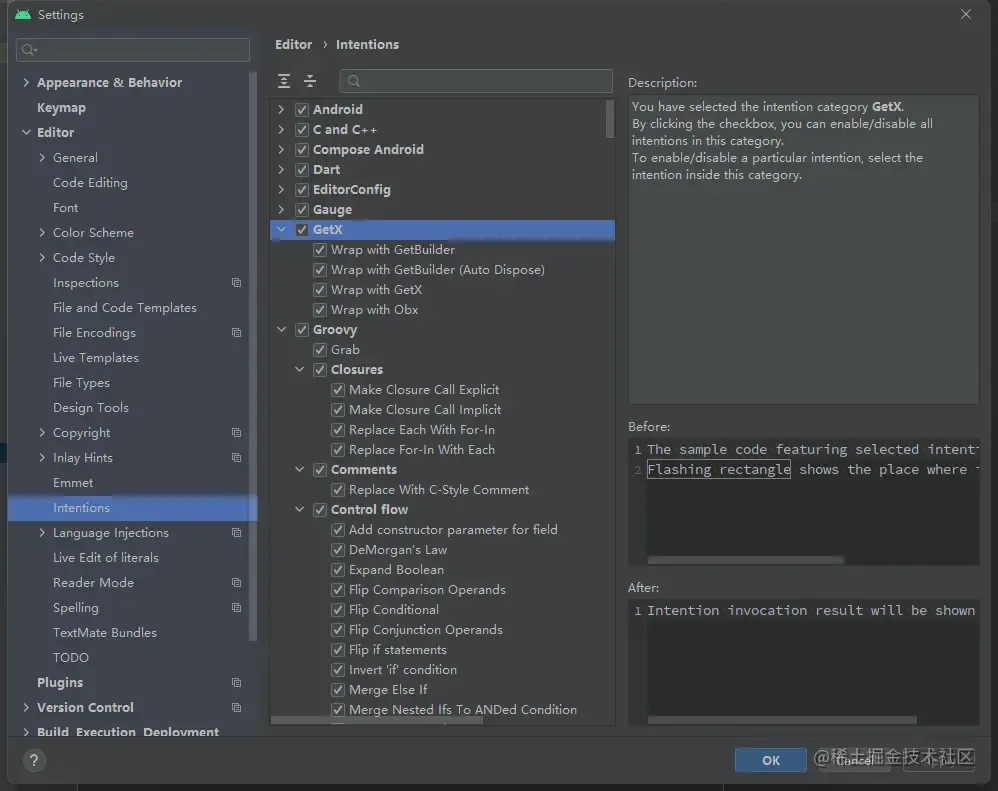Collapse the Control flow subgroup arrow
The width and height of the screenshot is (998, 791).
pos(299,510)
